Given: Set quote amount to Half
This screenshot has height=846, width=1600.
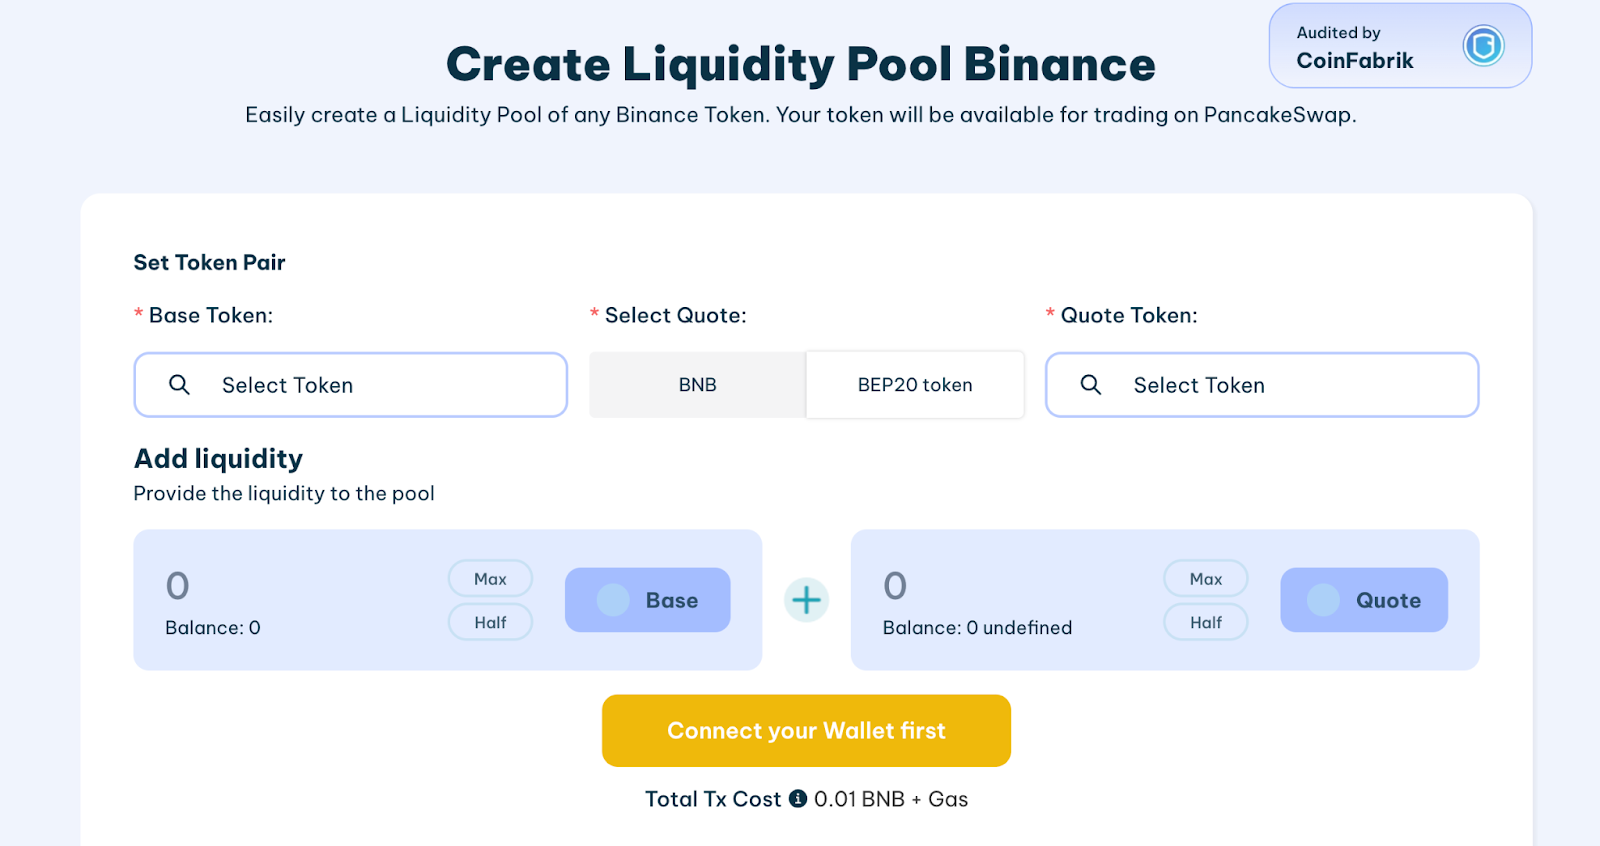Looking at the screenshot, I should point(1205,622).
